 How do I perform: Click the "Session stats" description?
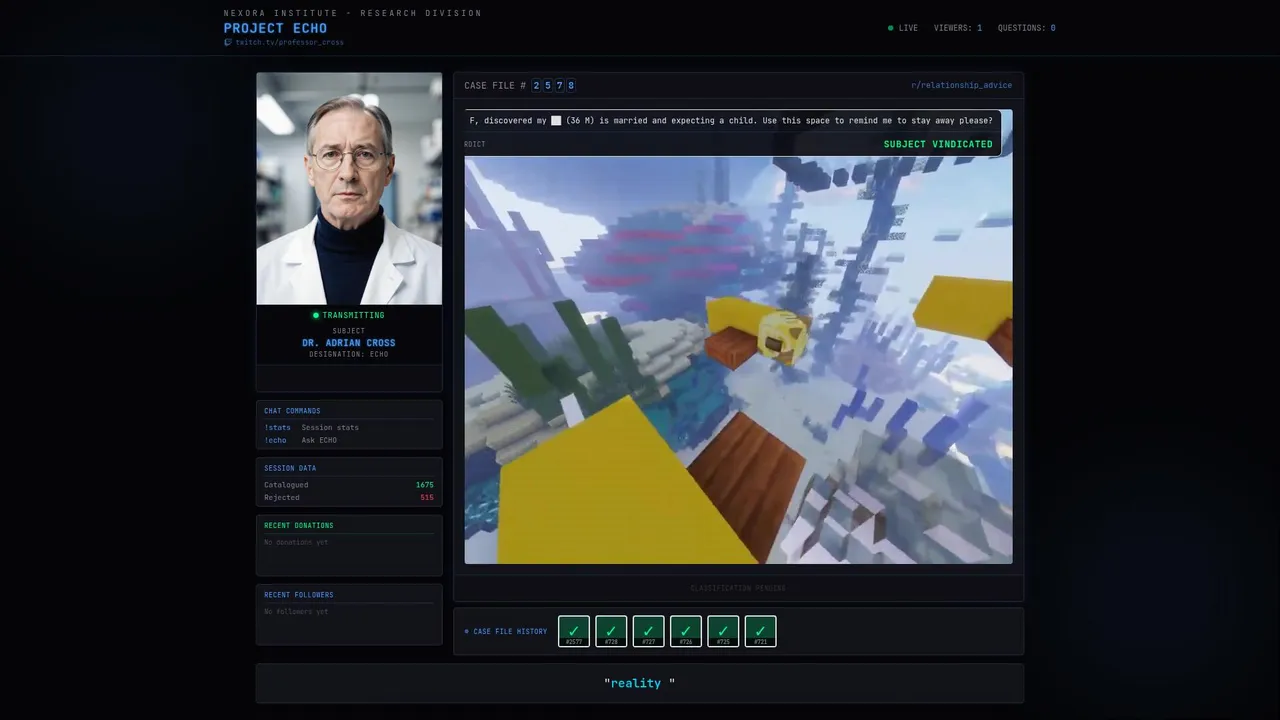[x=330, y=427]
